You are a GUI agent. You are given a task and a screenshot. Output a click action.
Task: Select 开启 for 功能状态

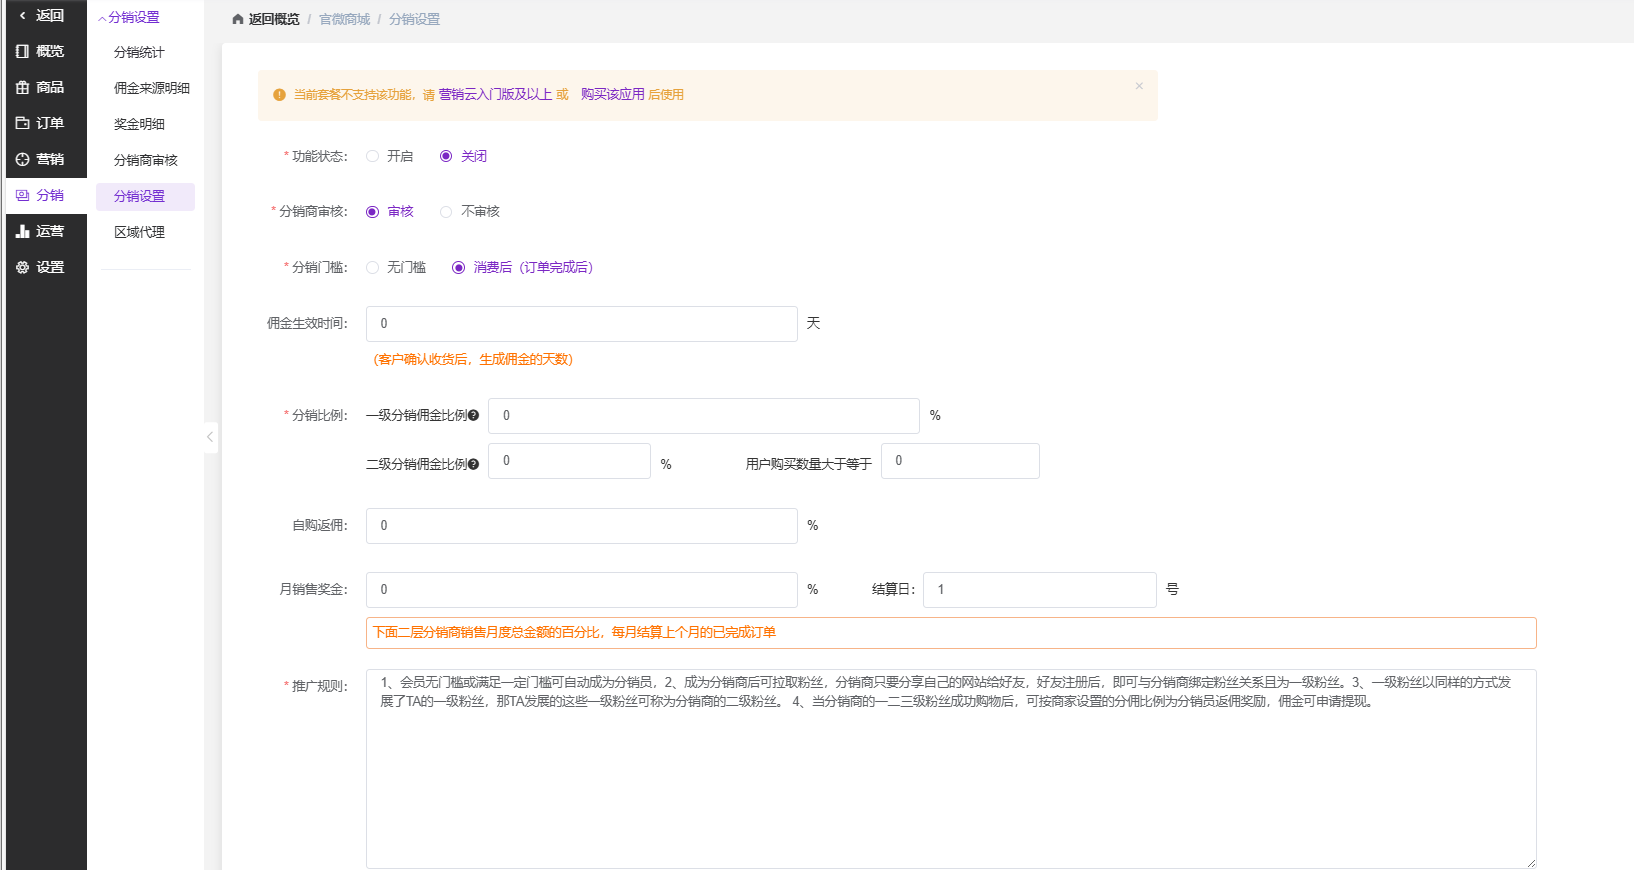coord(389,156)
